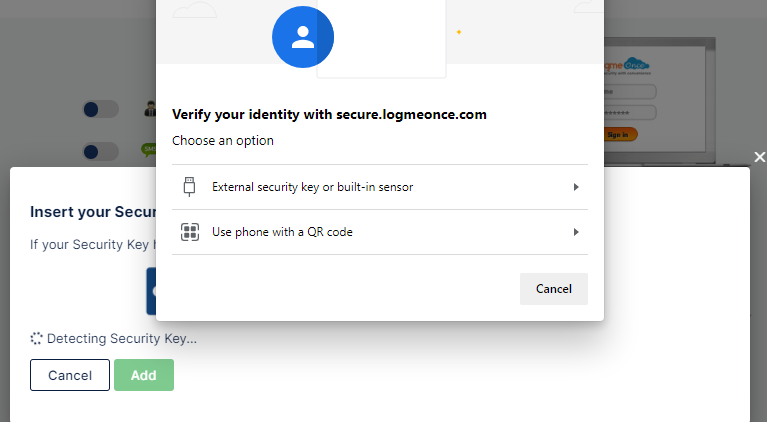Viewport: 767px width, 422px height.
Task: Expand the External security key option arrow
Action: [576, 187]
